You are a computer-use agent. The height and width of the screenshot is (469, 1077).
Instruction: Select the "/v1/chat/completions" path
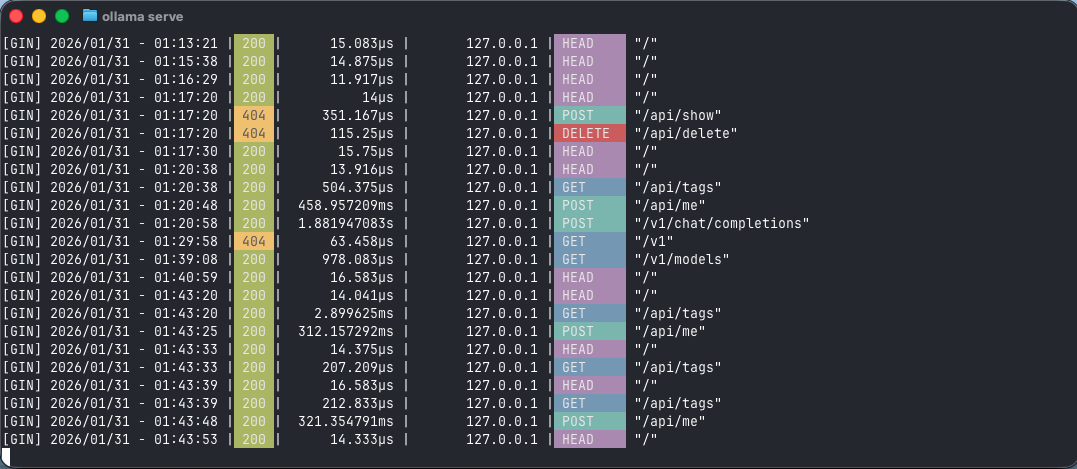[722, 223]
